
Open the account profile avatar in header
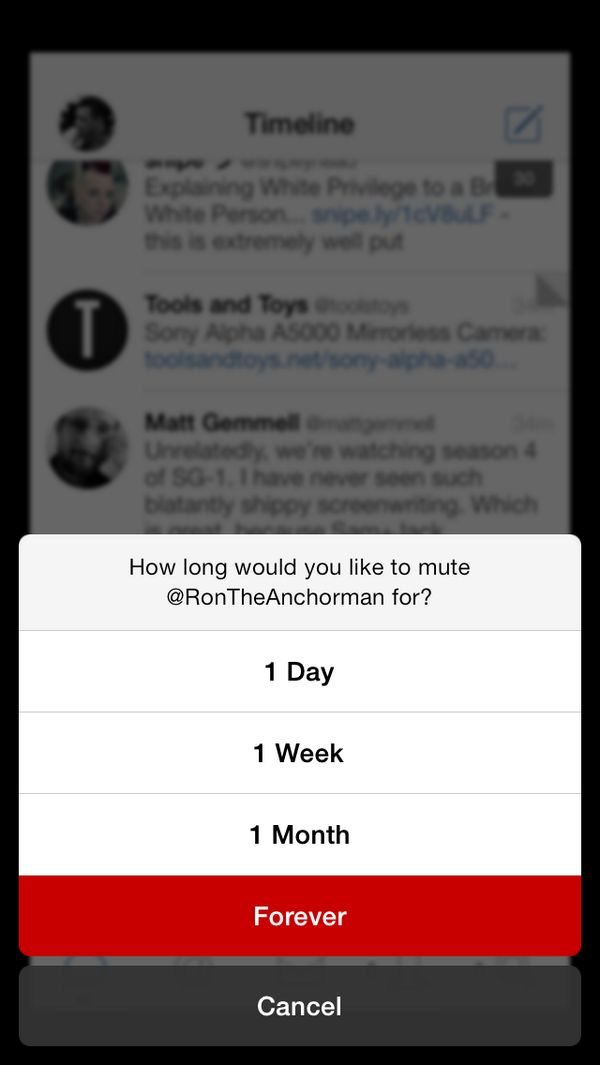pos(87,124)
